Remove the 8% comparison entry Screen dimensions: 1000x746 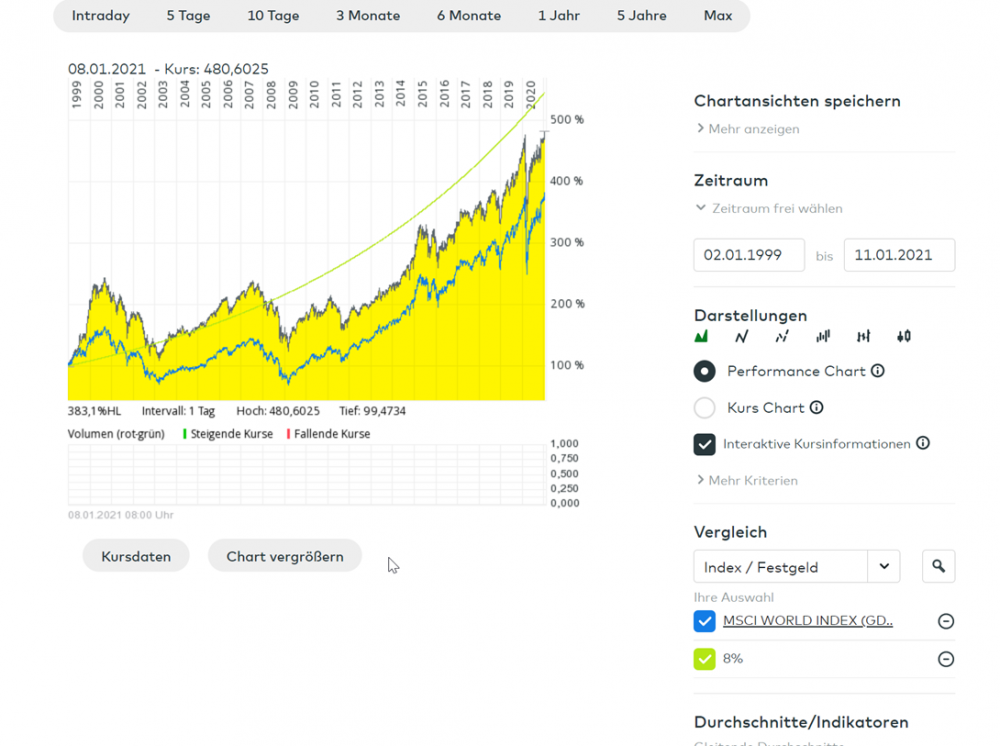946,659
